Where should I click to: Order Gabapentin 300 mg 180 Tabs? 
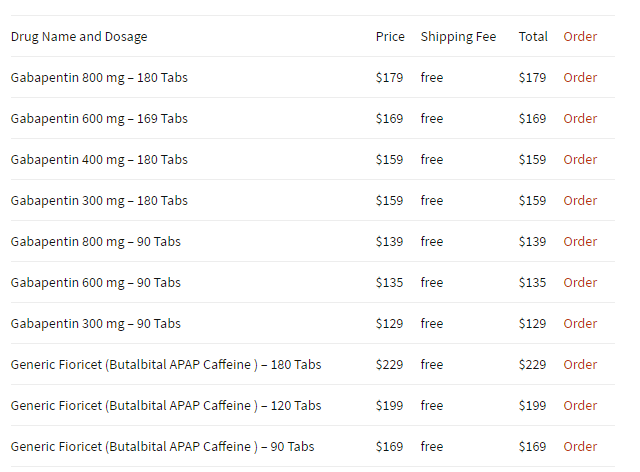580,200
